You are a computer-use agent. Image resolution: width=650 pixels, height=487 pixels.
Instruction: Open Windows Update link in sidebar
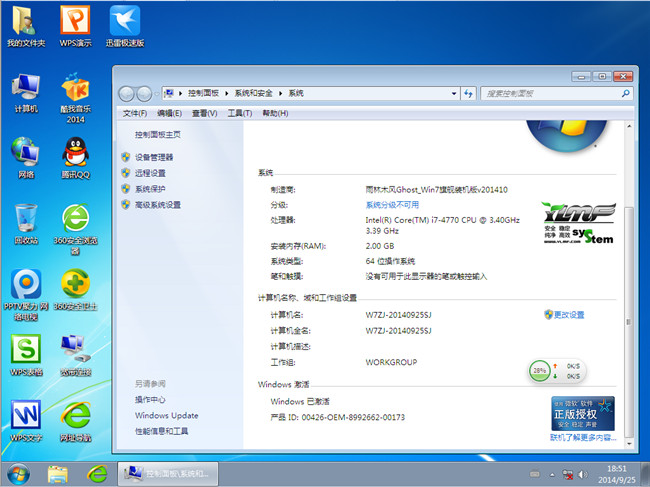tap(166, 415)
